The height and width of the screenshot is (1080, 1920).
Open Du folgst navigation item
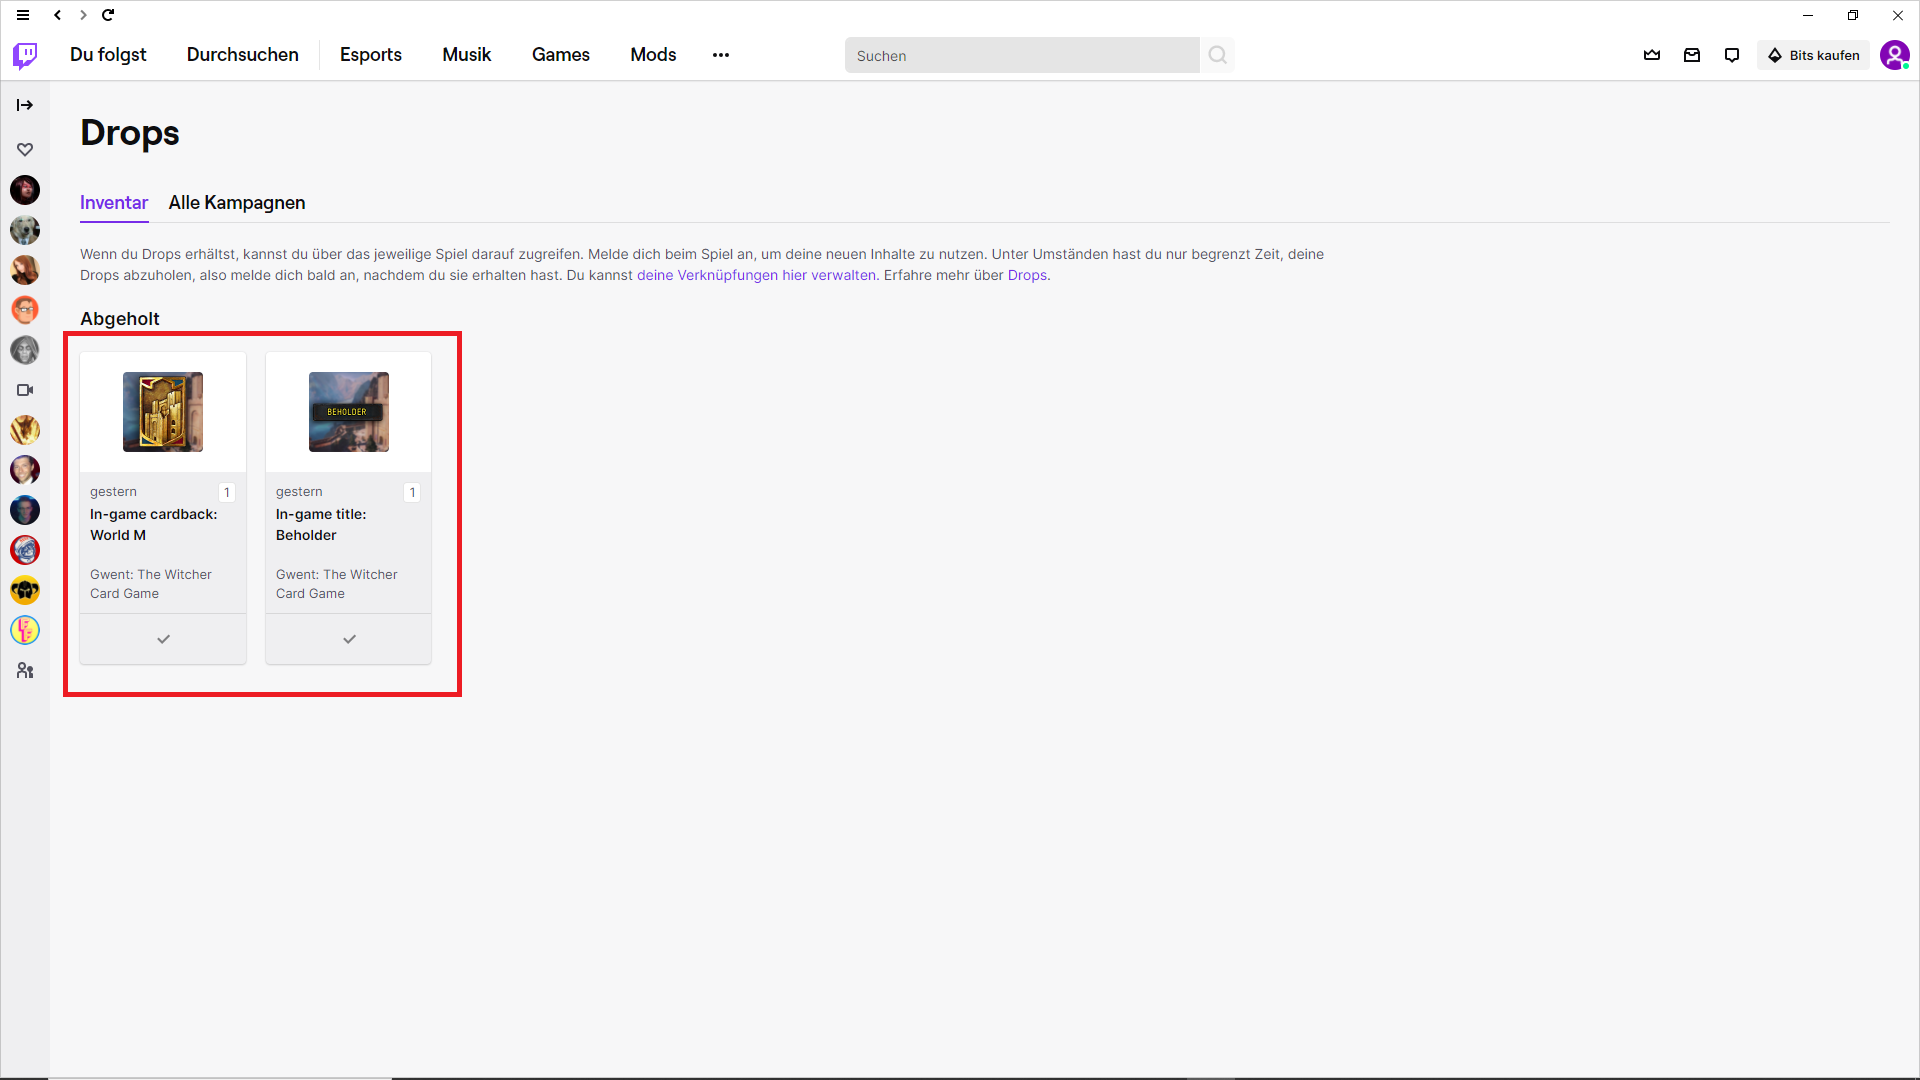click(x=108, y=55)
